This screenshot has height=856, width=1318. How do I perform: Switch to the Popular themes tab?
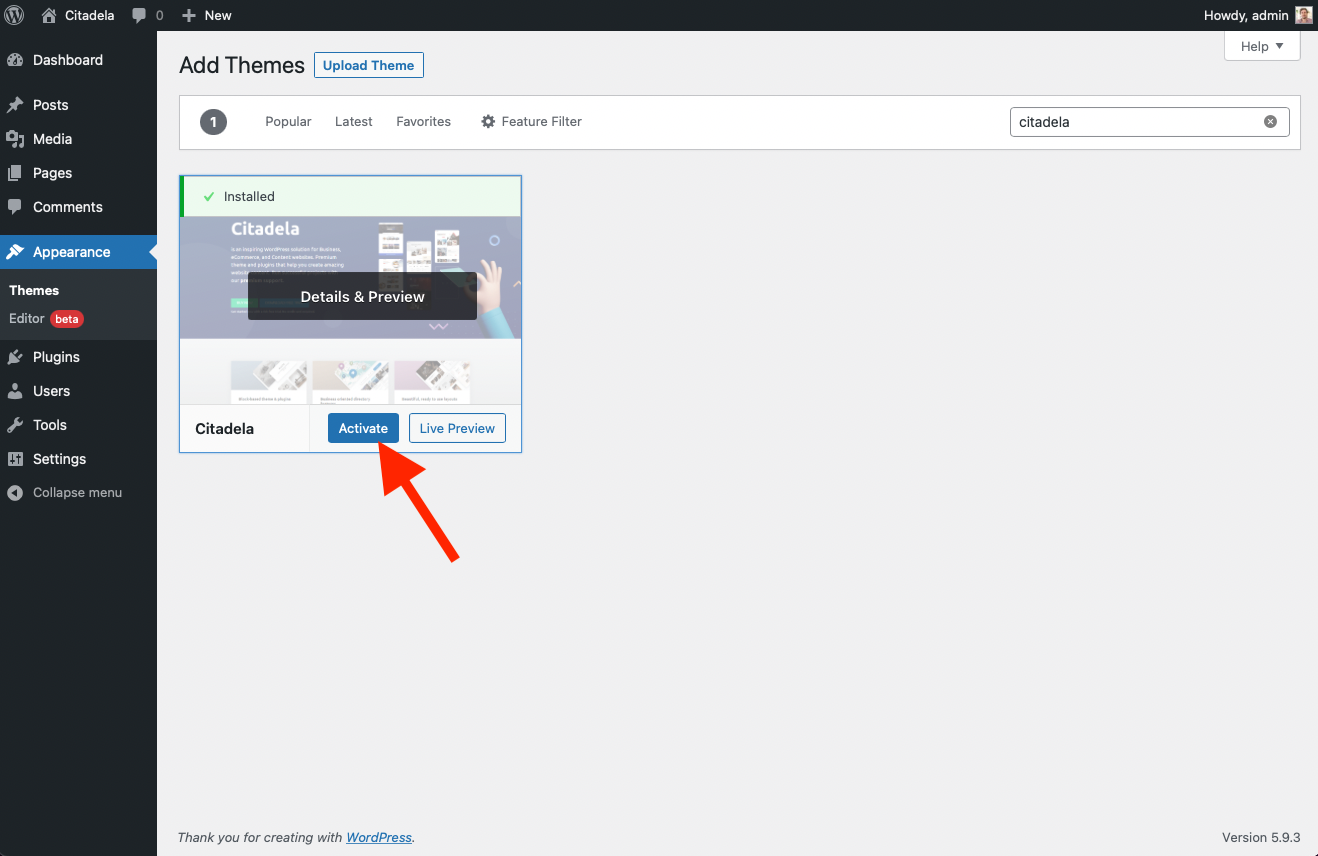point(288,122)
